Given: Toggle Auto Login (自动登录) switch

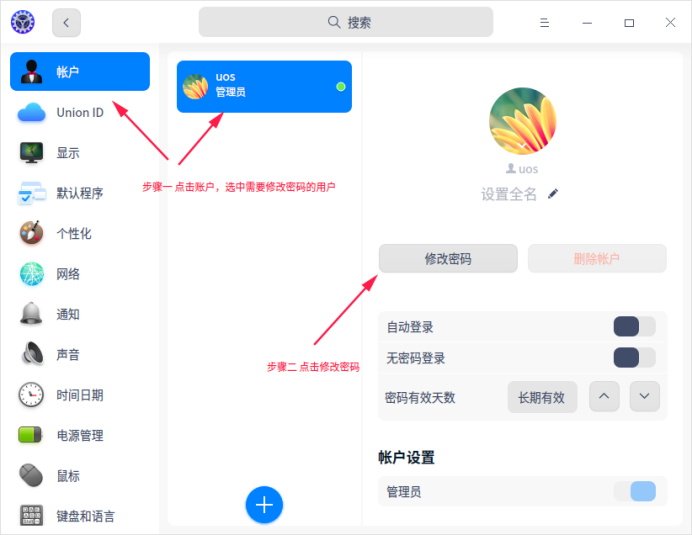Looking at the screenshot, I should click(634, 327).
